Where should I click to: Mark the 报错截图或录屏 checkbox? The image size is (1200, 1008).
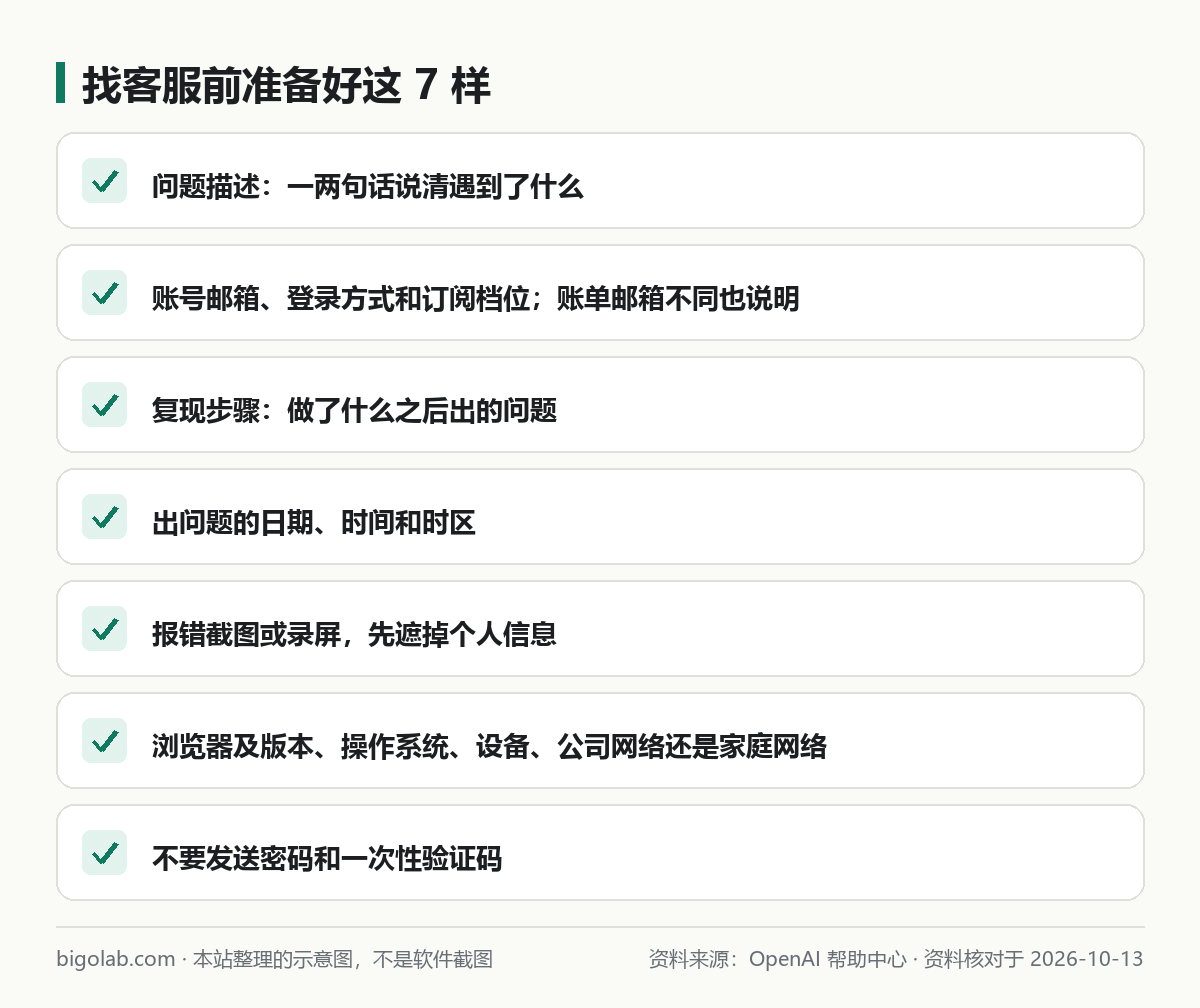click(104, 629)
